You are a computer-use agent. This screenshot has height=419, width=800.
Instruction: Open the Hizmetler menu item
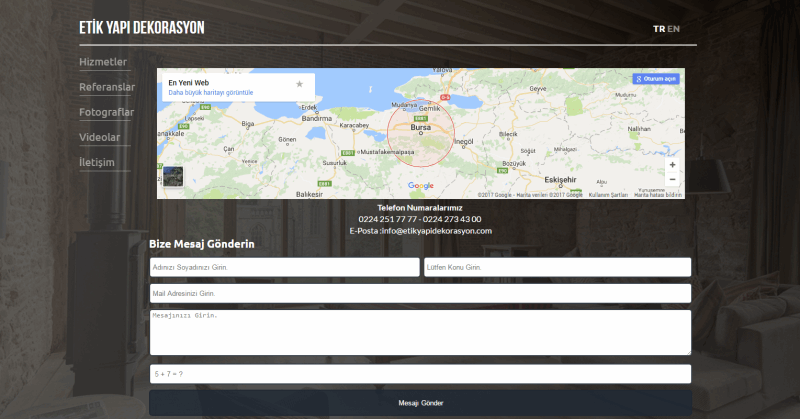click(x=103, y=62)
